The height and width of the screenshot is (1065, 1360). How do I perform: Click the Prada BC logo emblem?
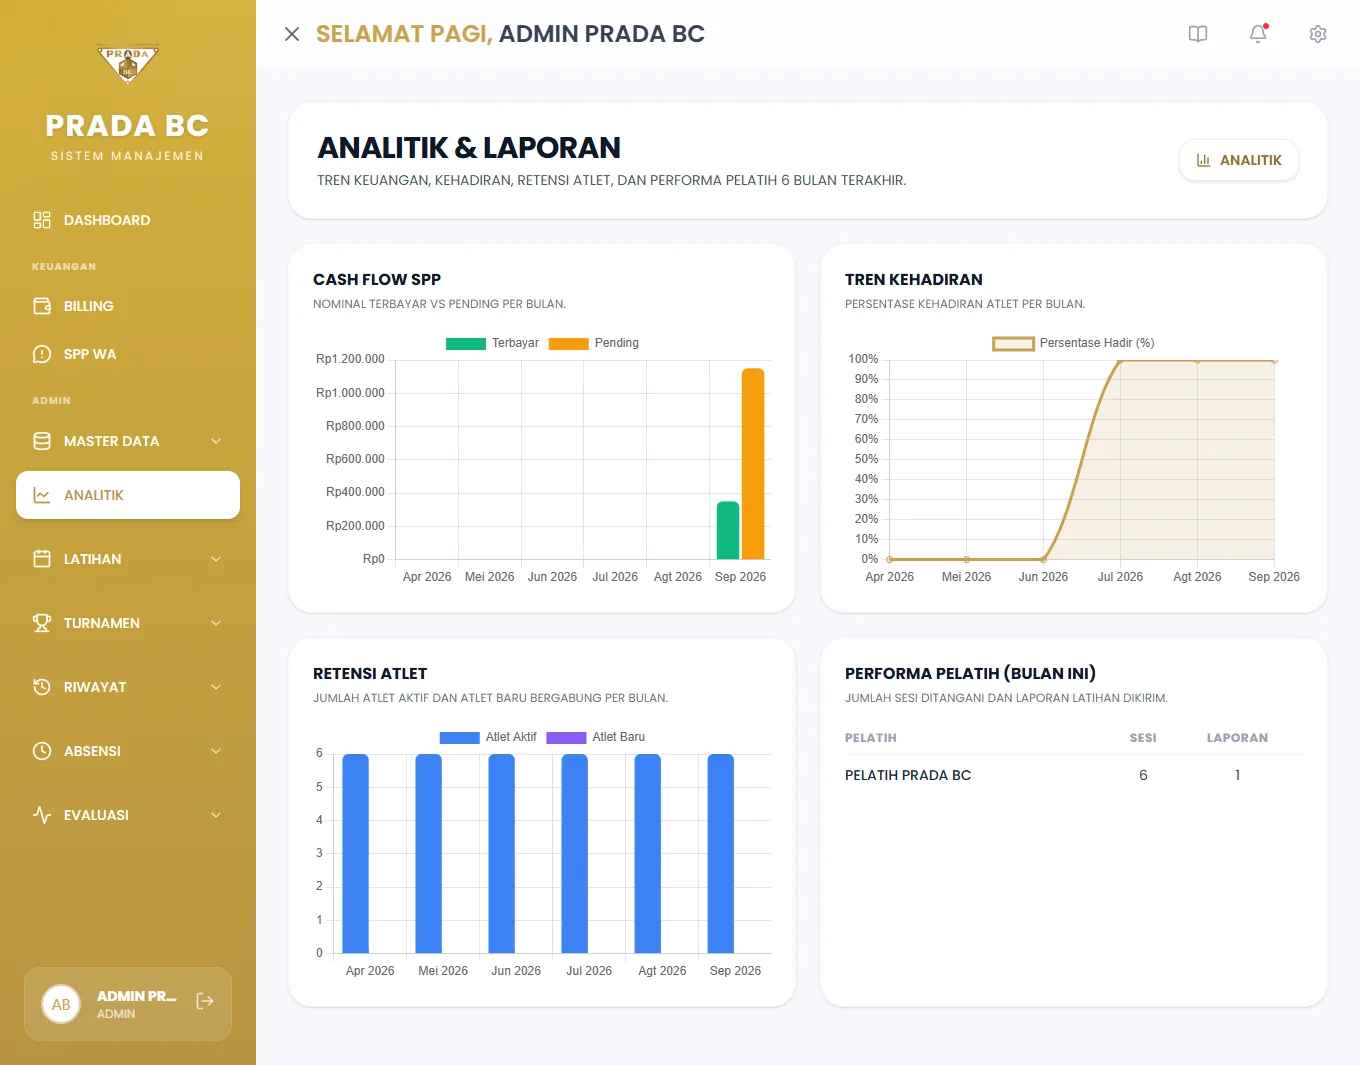tap(128, 64)
